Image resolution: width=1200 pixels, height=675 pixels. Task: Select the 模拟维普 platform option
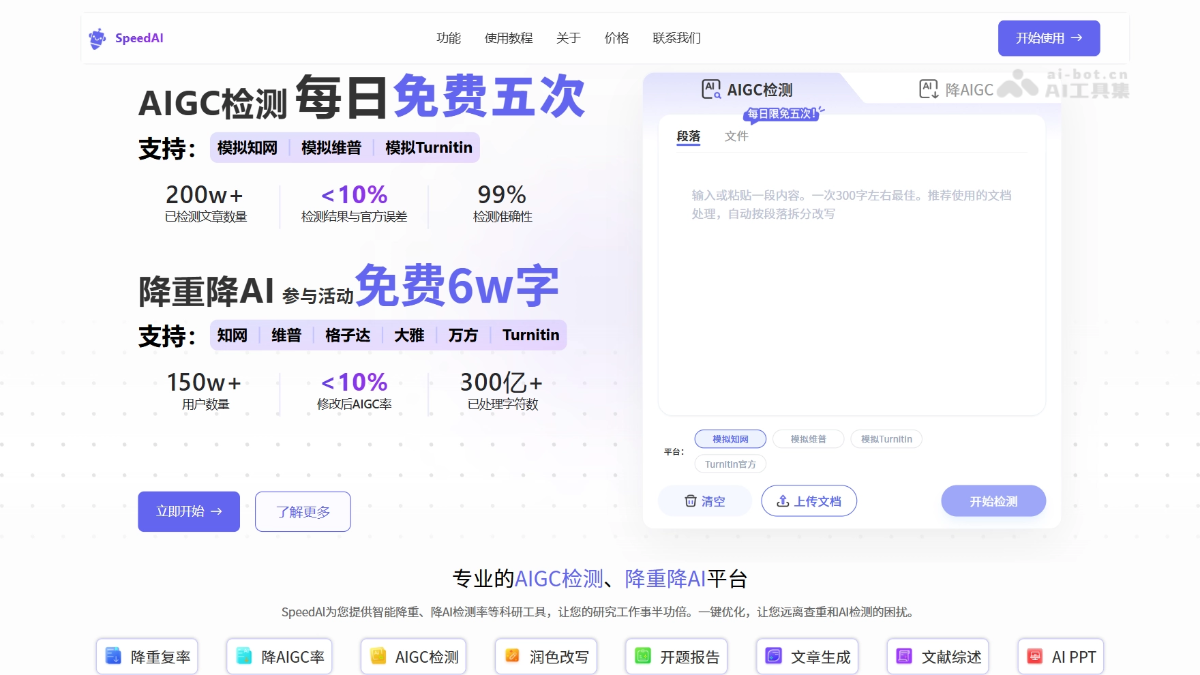[x=808, y=439]
